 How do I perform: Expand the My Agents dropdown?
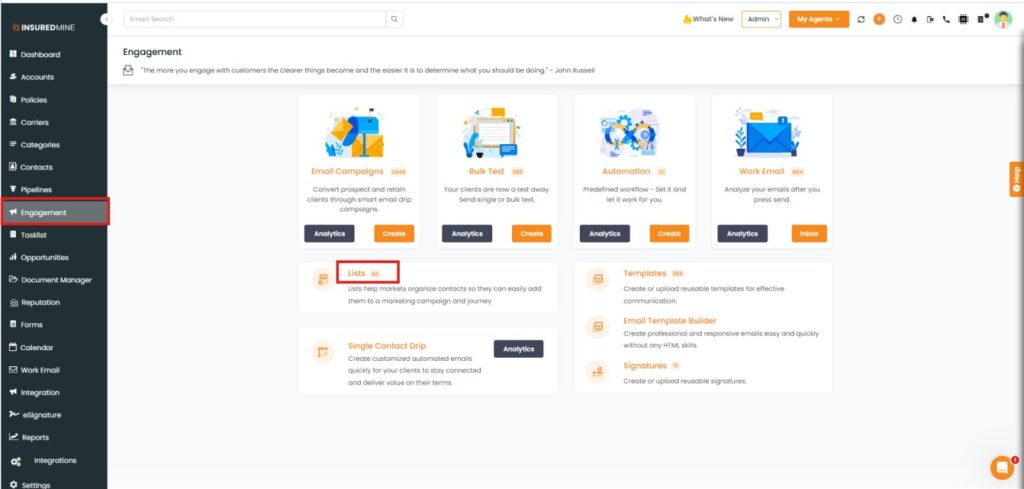[x=818, y=19]
